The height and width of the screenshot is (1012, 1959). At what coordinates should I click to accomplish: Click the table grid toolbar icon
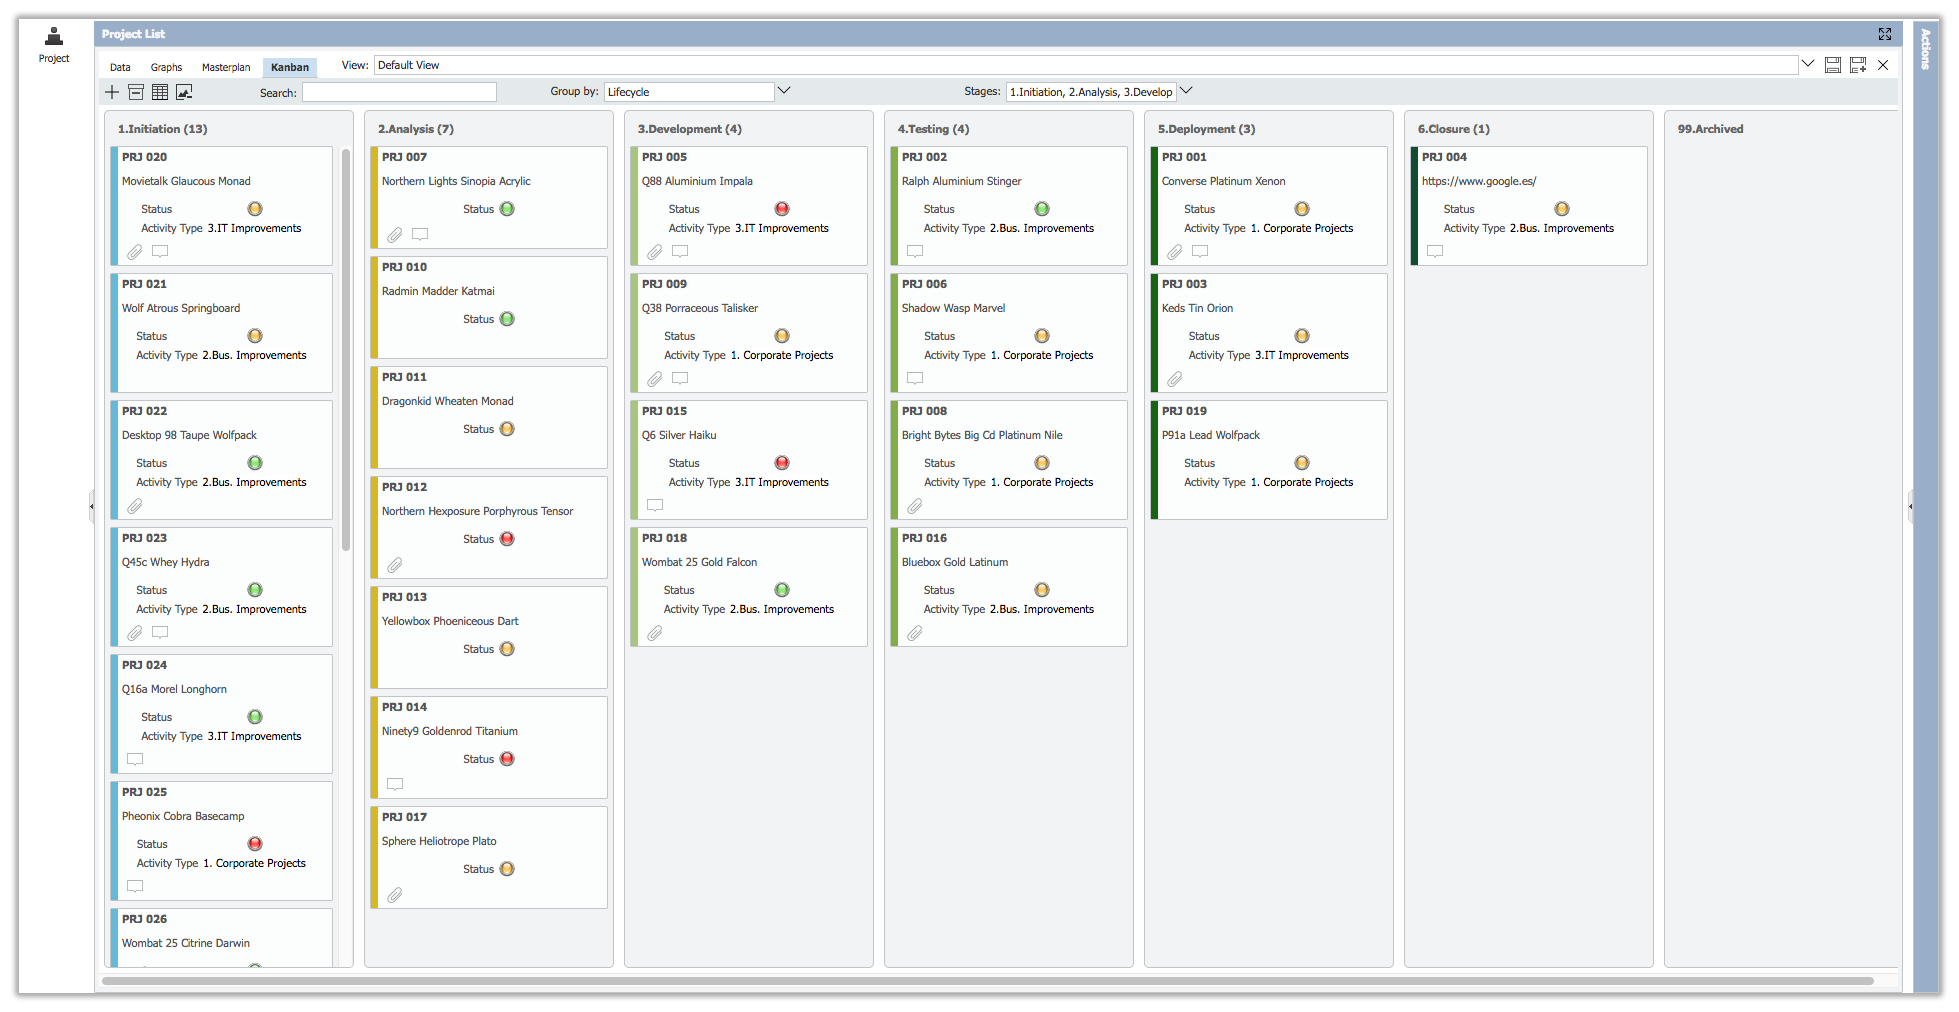[160, 92]
